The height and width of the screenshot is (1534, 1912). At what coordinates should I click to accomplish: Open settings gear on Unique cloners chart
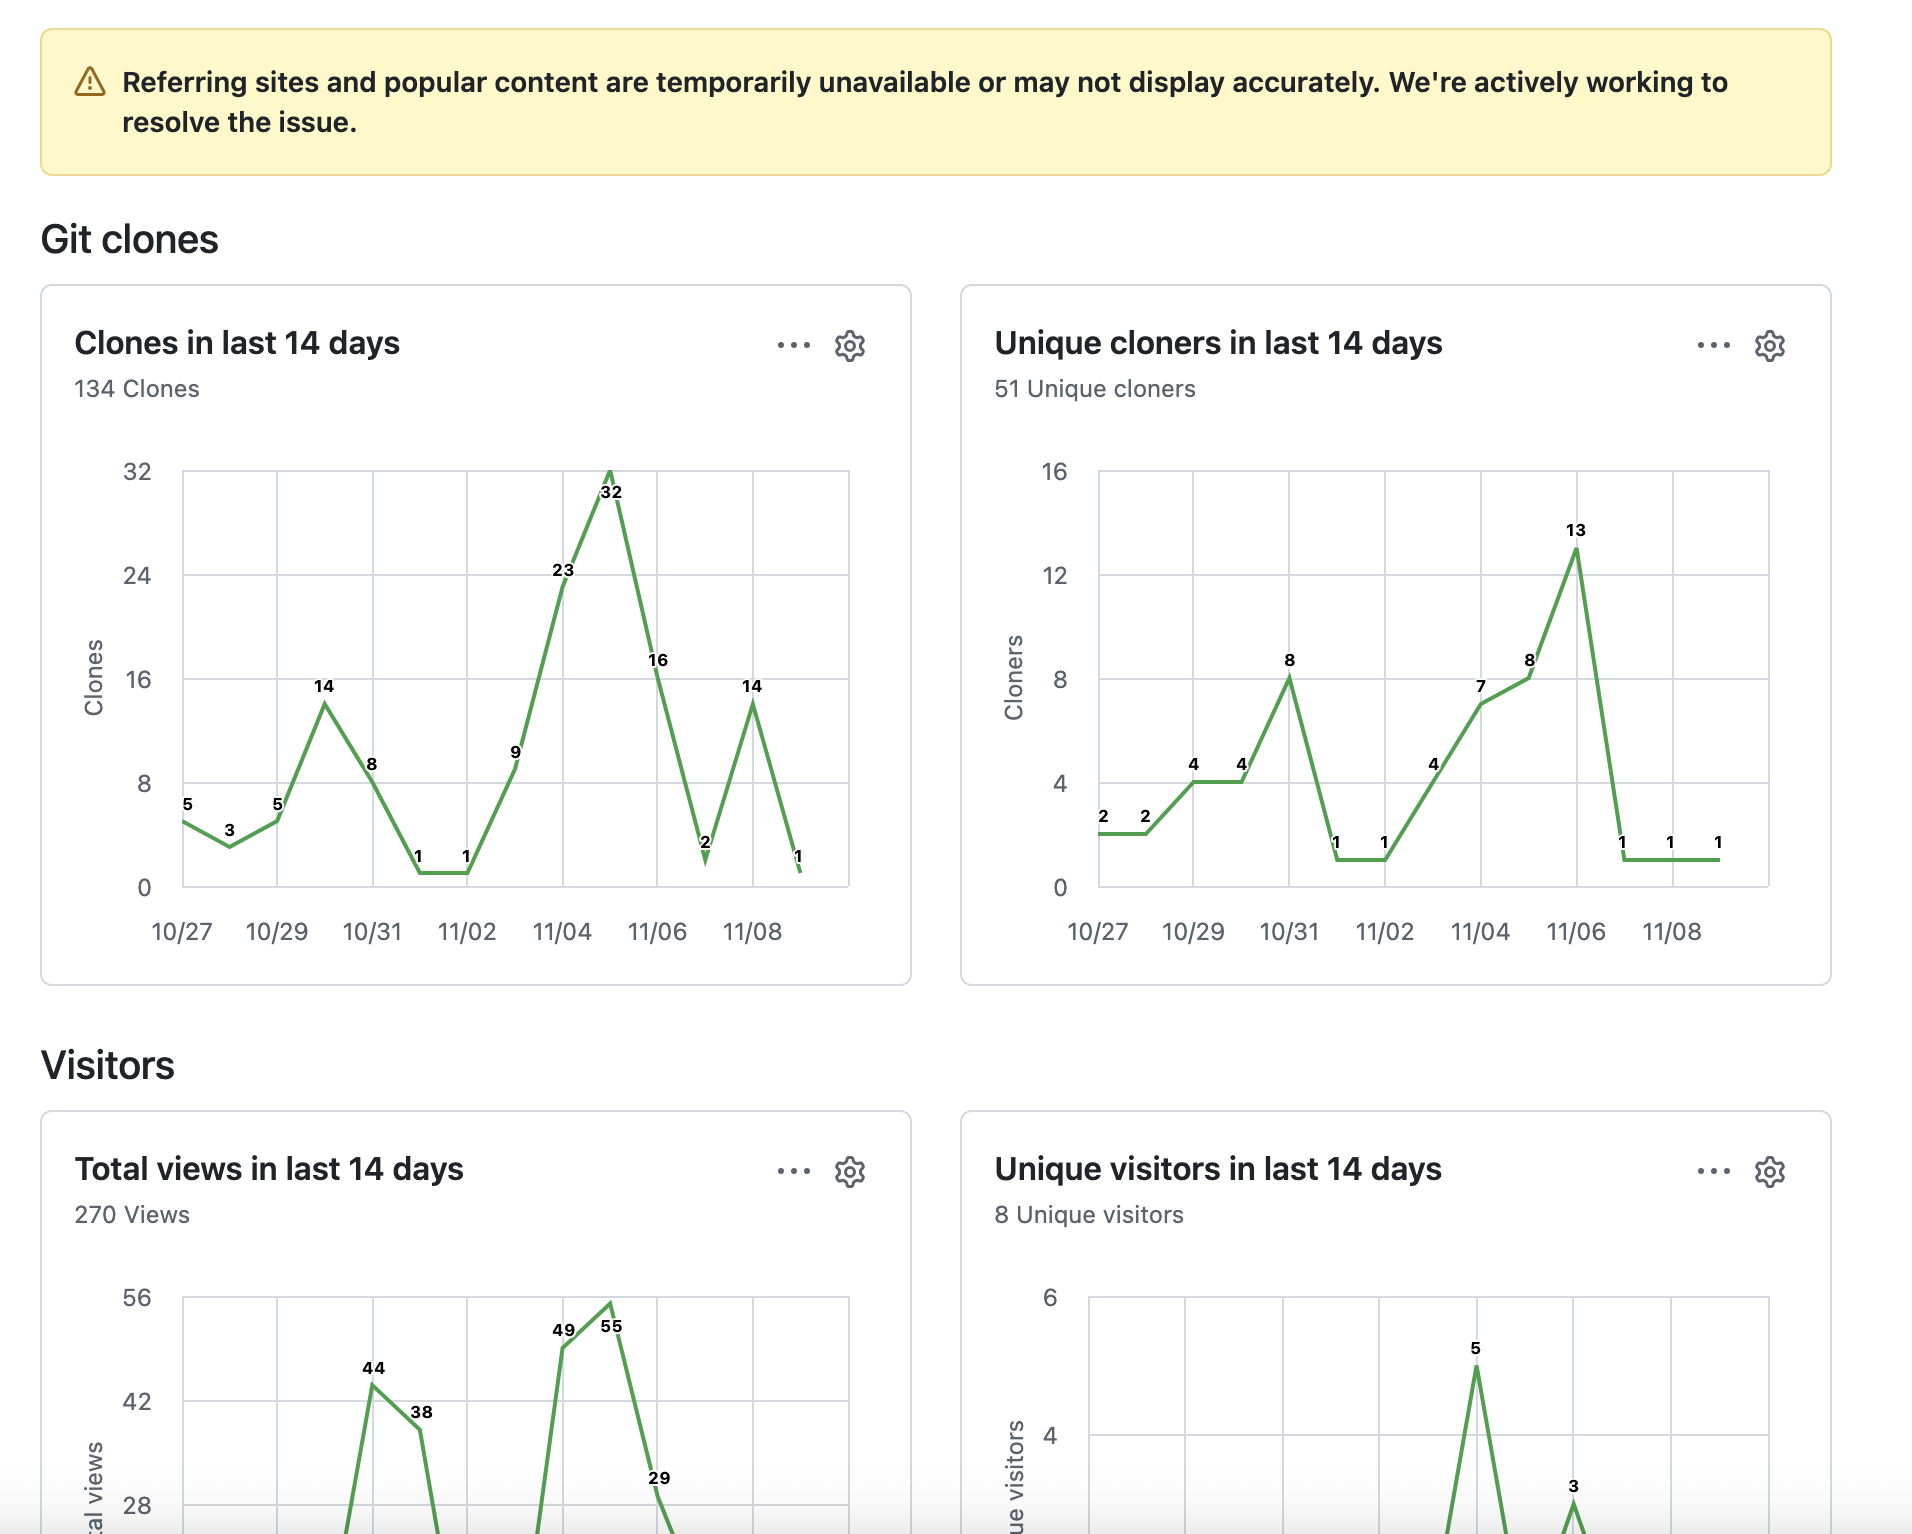tap(1769, 346)
